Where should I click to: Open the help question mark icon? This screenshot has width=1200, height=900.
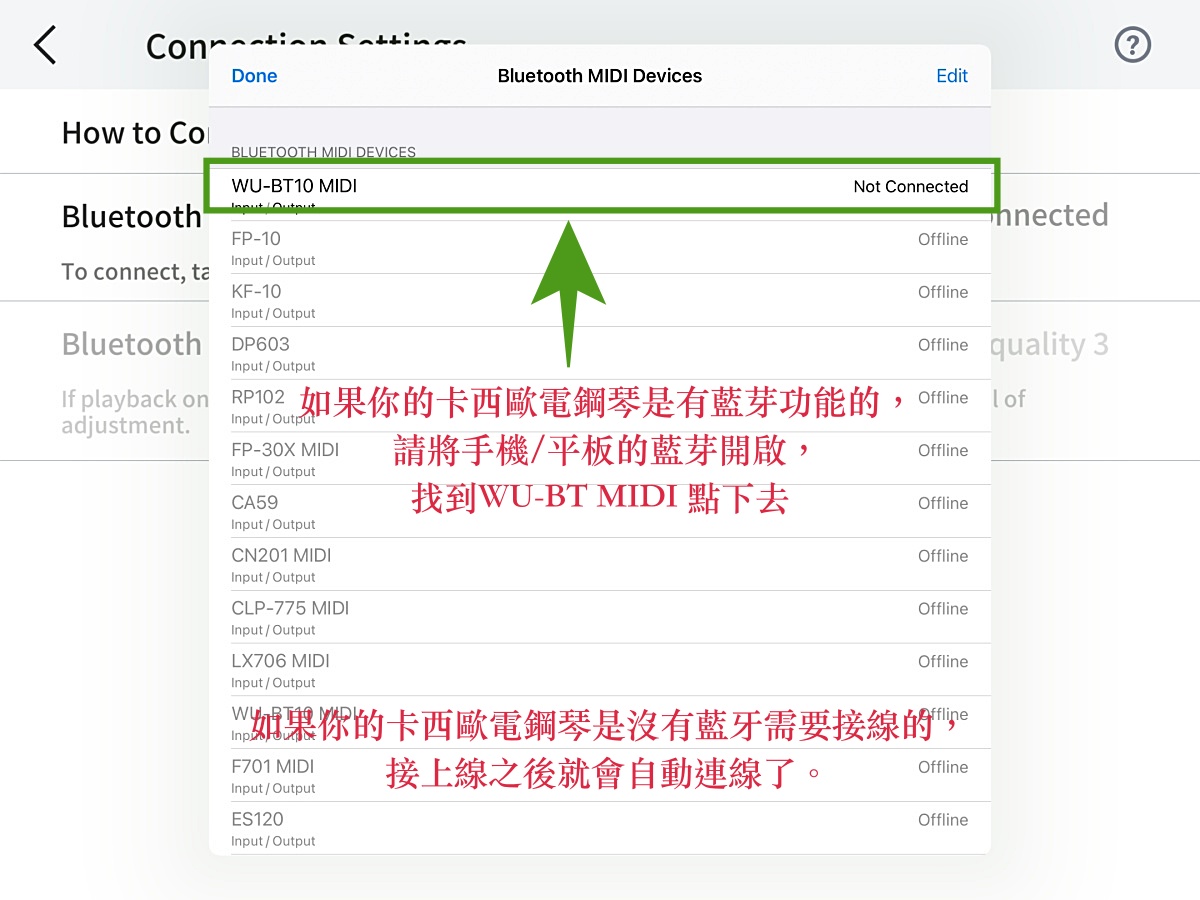(1133, 45)
